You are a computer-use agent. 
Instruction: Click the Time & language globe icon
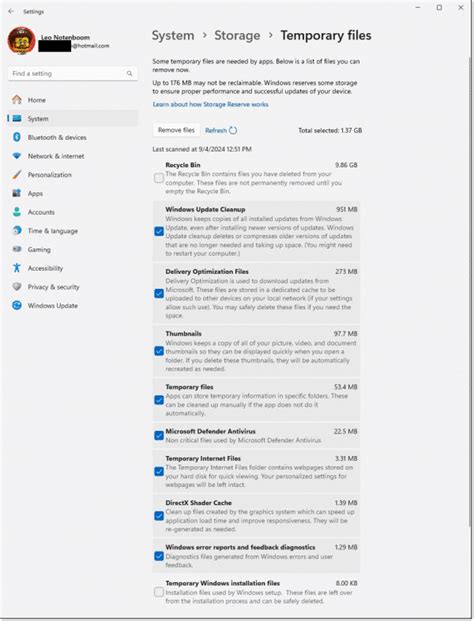click(17, 230)
